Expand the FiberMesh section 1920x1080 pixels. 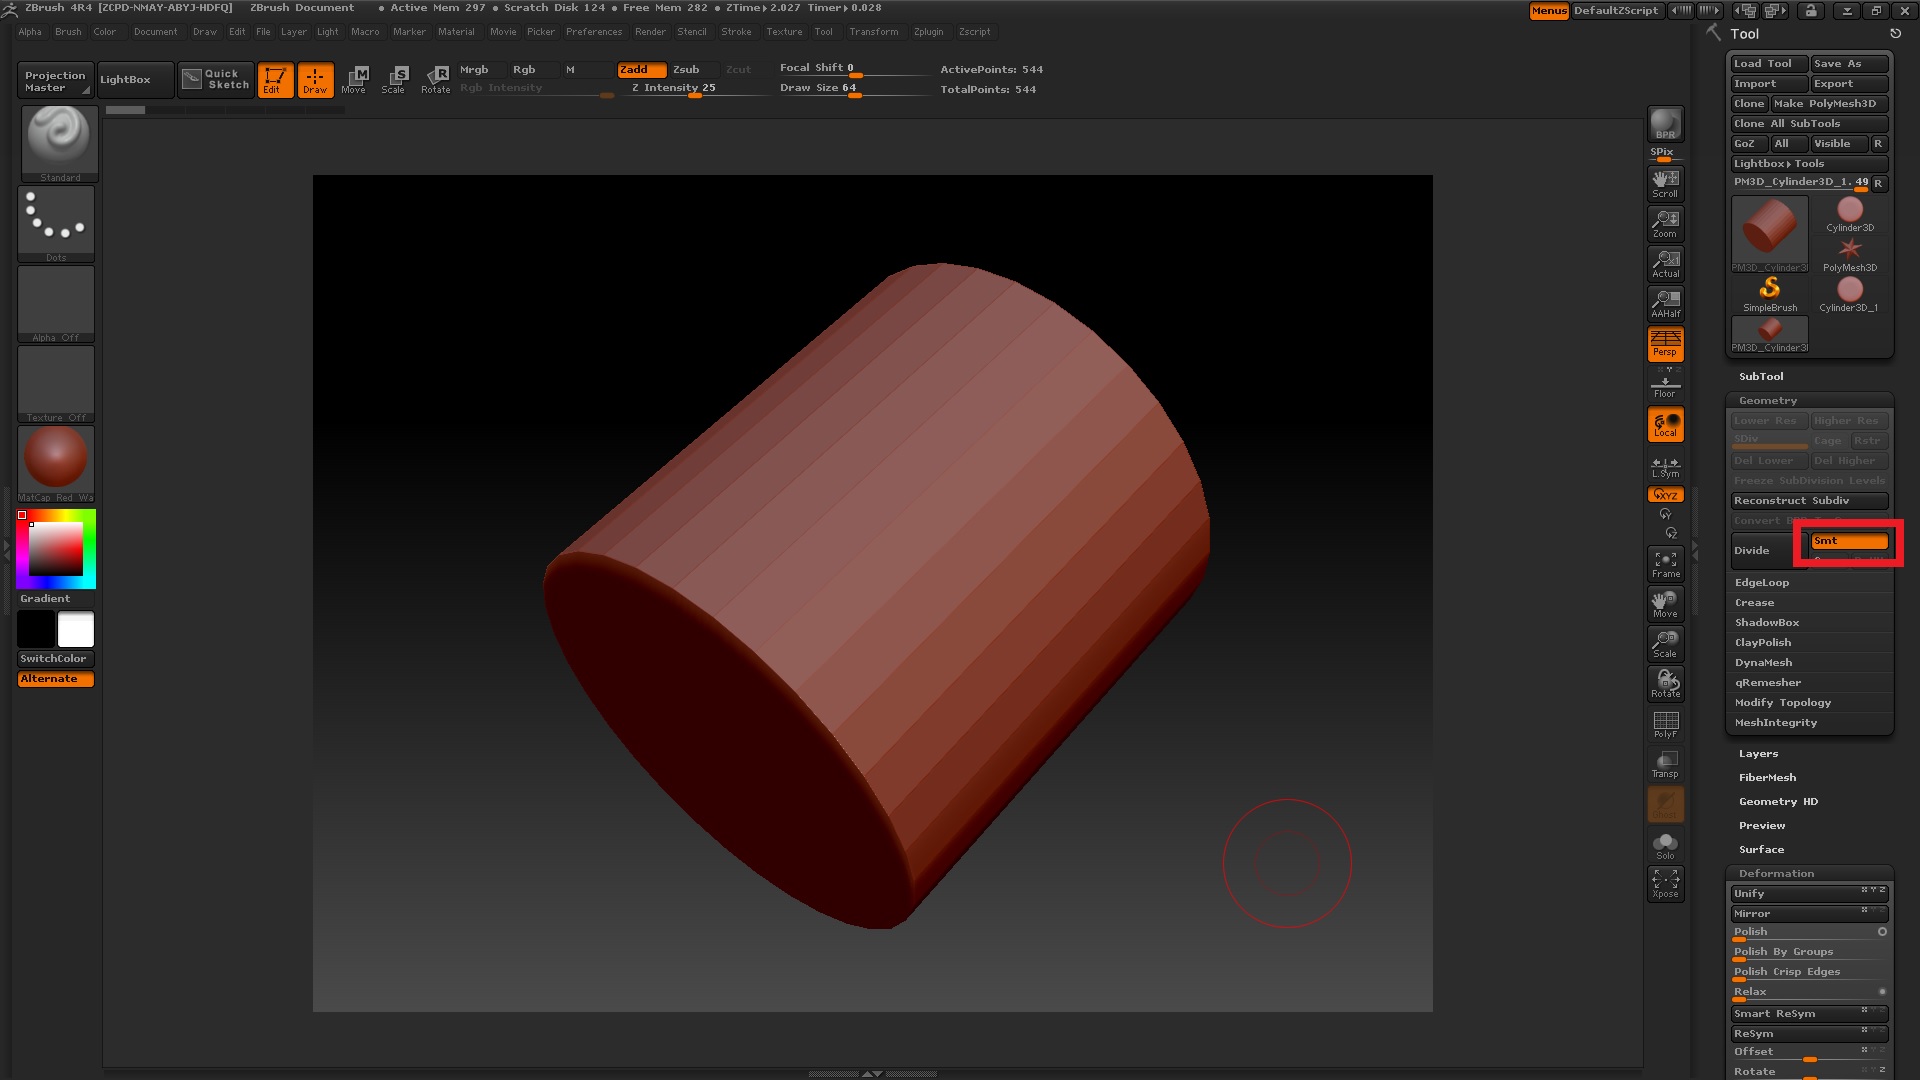(x=1767, y=778)
